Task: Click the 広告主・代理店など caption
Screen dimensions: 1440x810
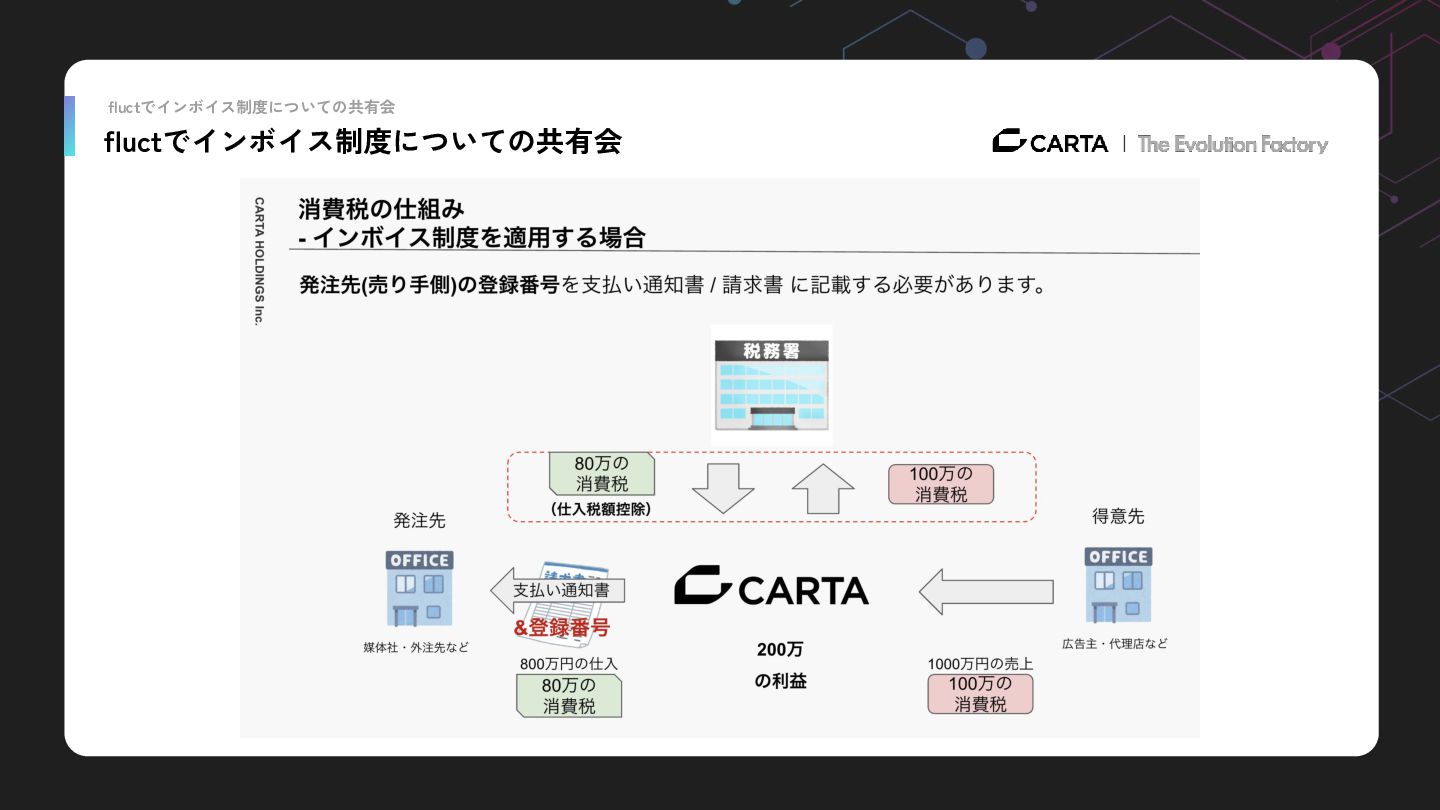Action: 1115,644
